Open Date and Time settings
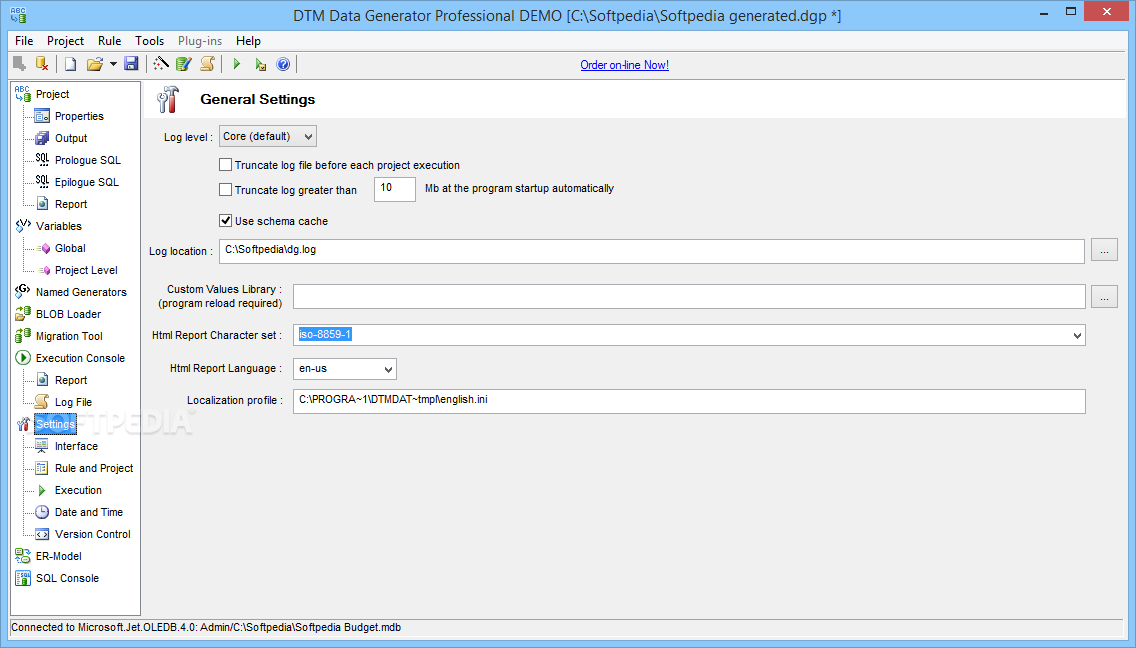Viewport: 1136px width, 648px height. pos(88,512)
